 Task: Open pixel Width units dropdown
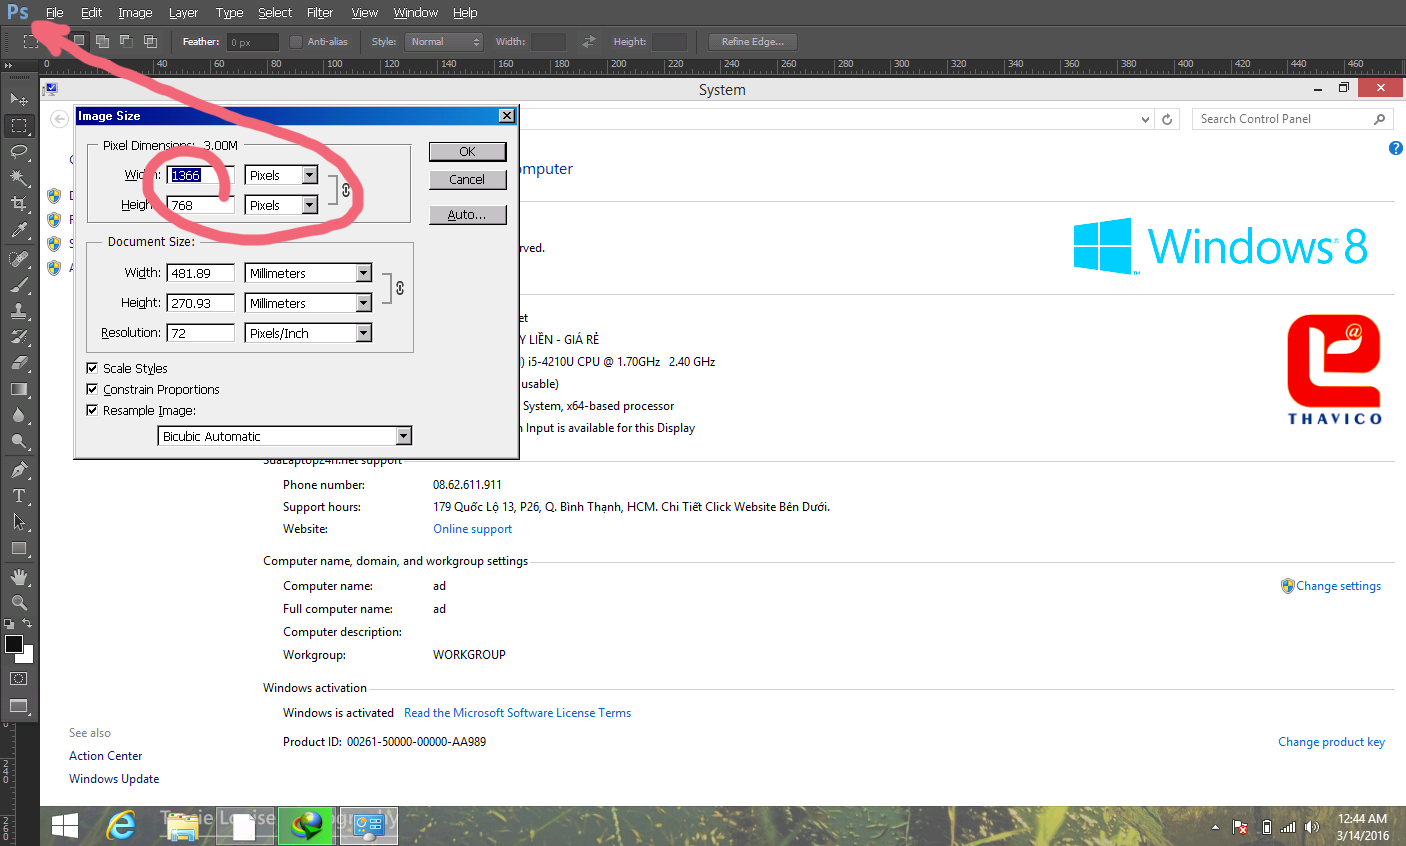[x=281, y=175]
